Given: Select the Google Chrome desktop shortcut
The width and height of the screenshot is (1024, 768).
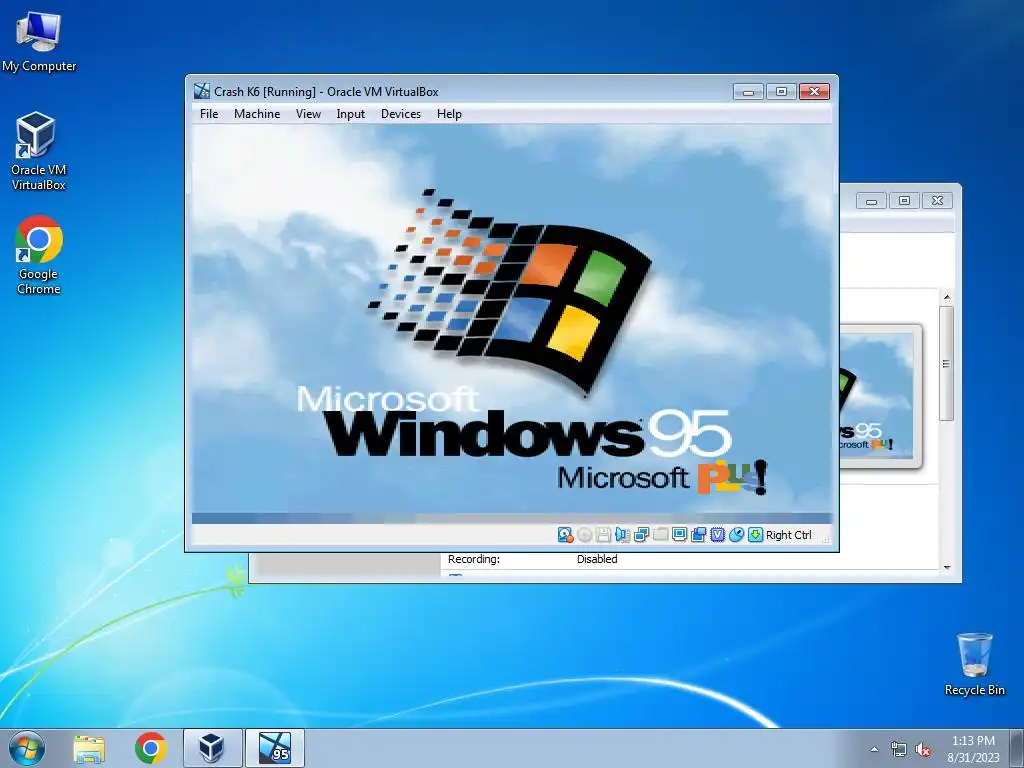Looking at the screenshot, I should [39, 255].
